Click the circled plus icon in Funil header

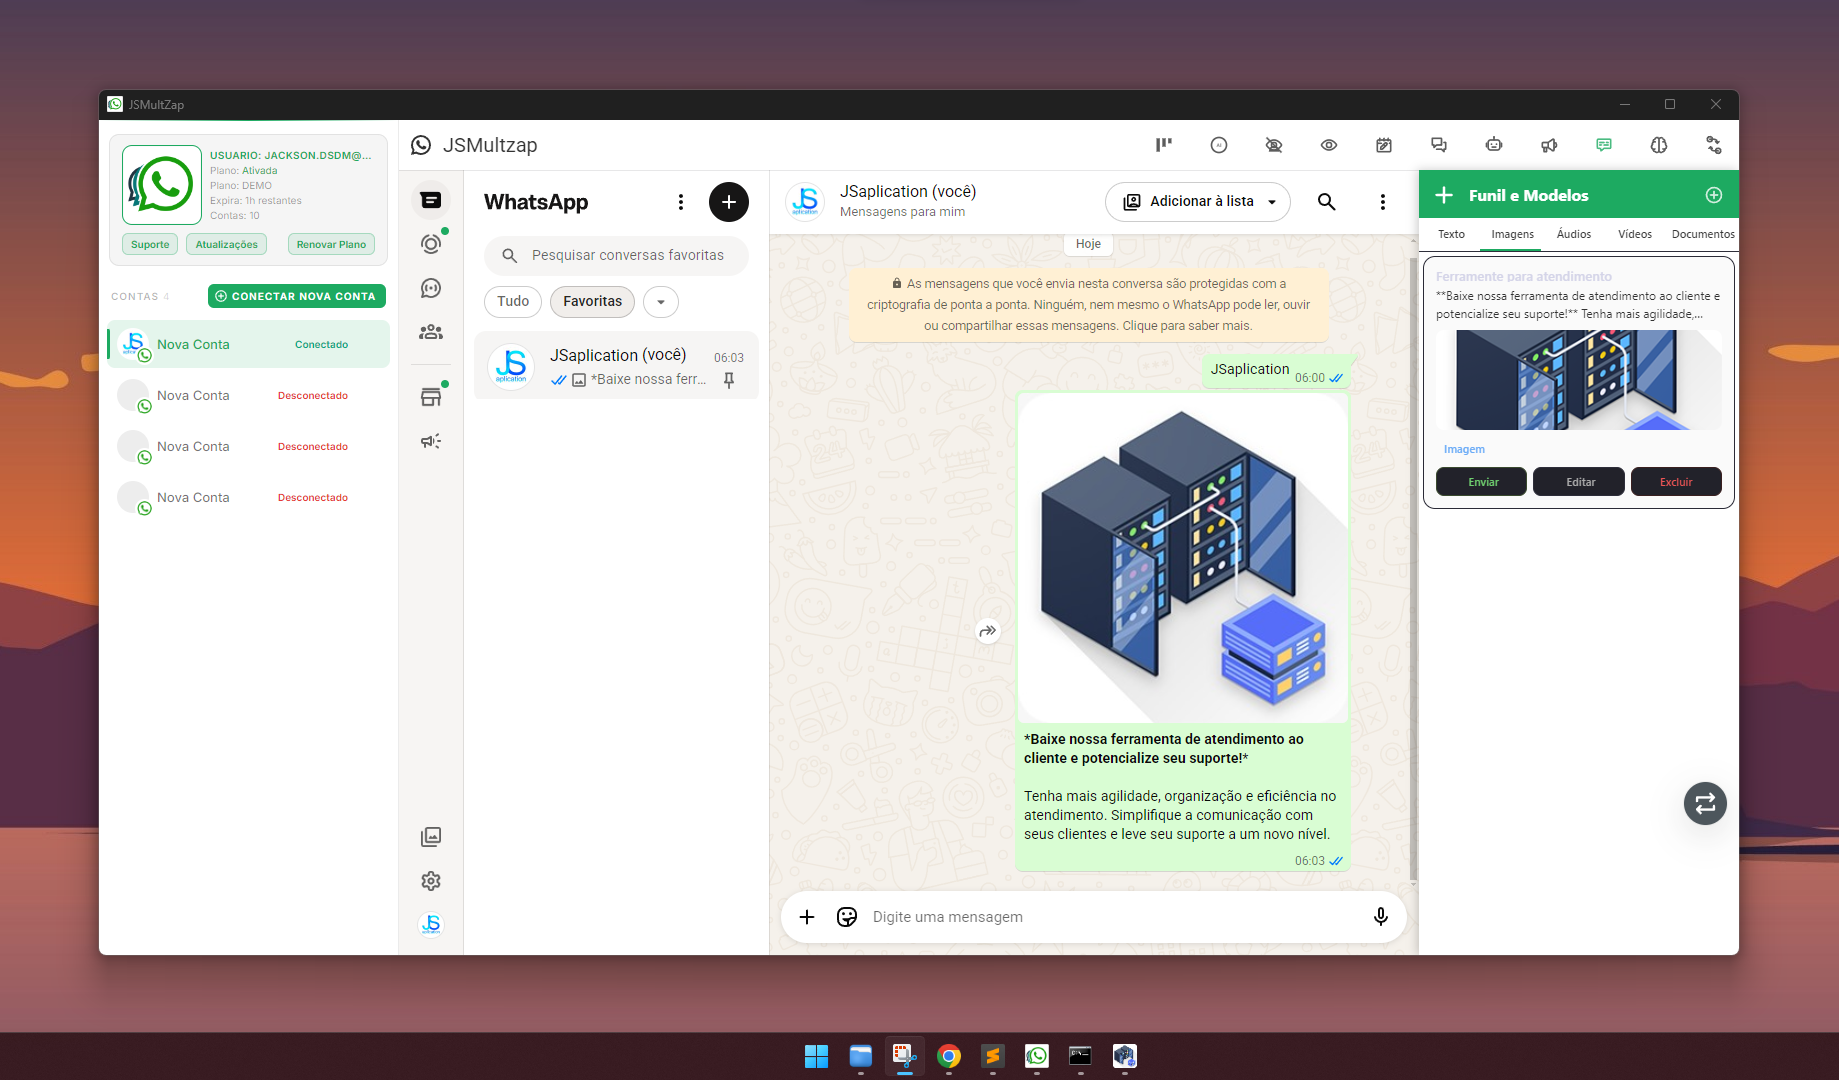(x=1714, y=195)
